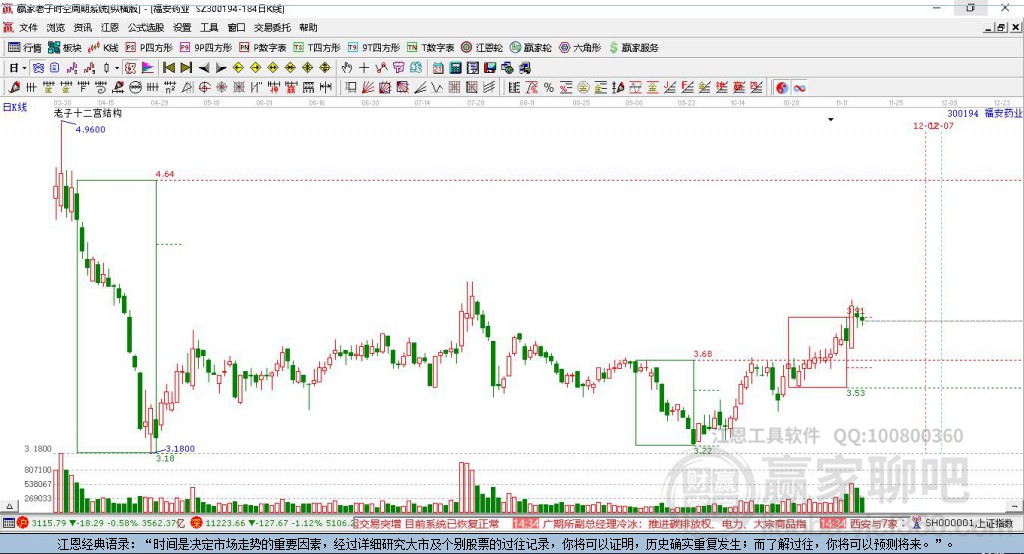Open 赢家服务 services
This screenshot has height=554, width=1024.
633,48
